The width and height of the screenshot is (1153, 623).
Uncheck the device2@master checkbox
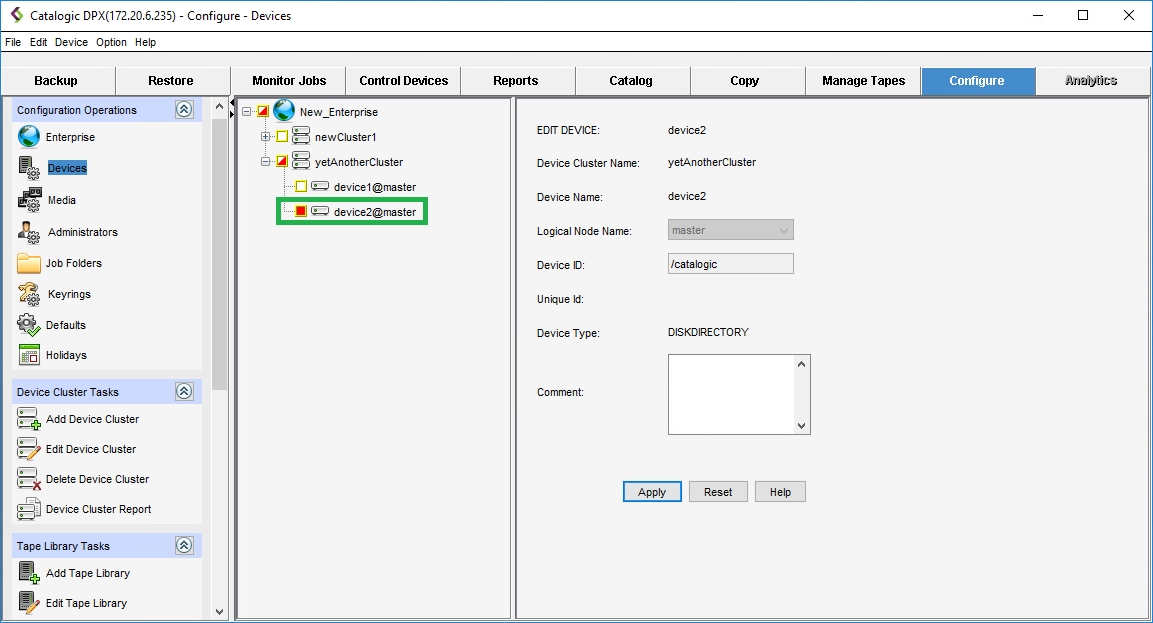301,212
